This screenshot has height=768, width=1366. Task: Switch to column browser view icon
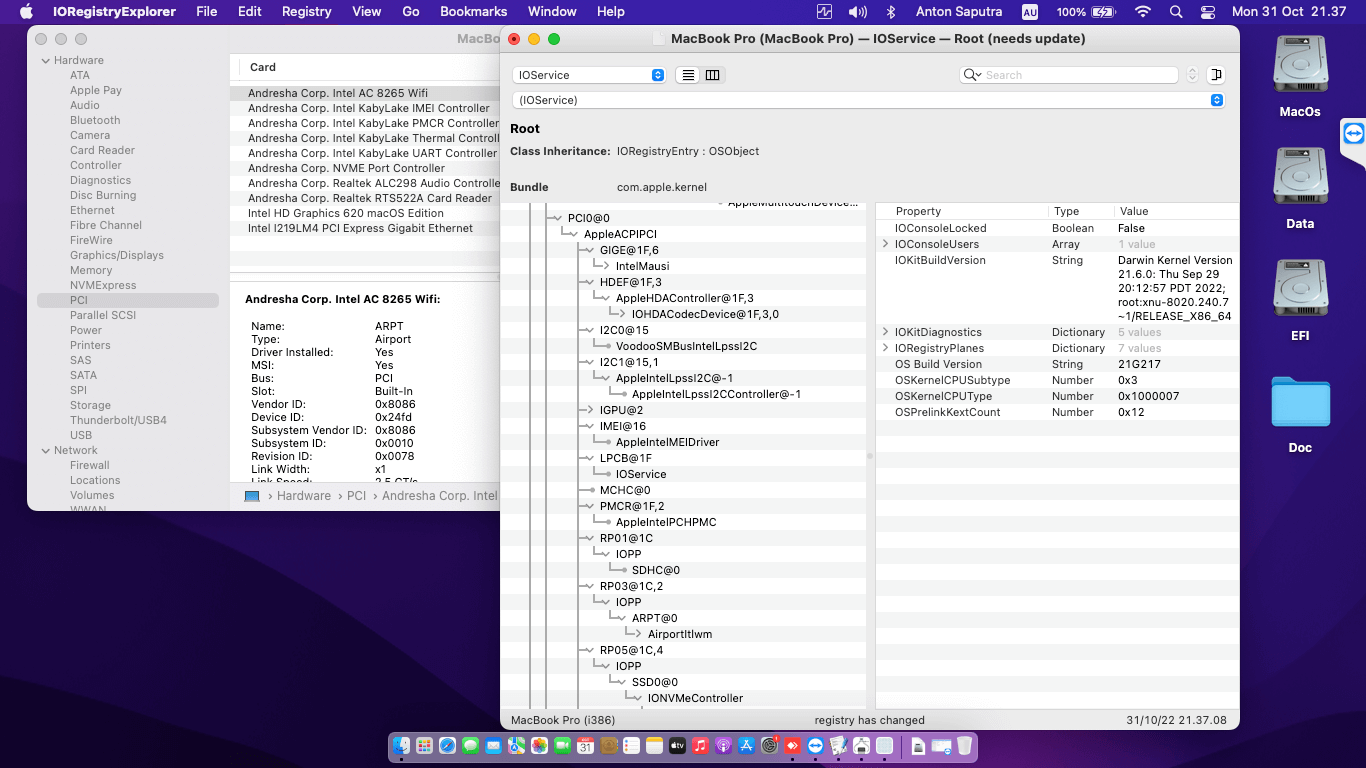pos(712,75)
